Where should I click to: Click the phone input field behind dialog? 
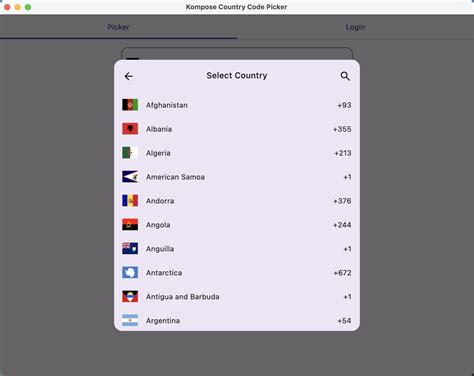coord(237,54)
